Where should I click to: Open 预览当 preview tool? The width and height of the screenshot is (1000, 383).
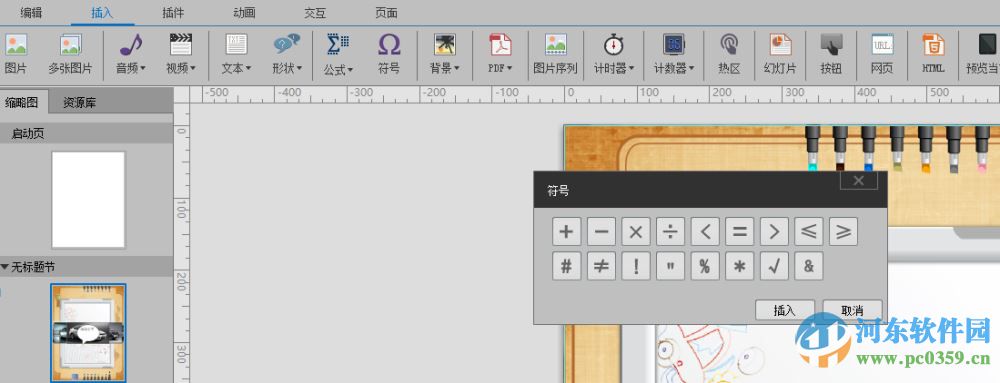[983, 54]
